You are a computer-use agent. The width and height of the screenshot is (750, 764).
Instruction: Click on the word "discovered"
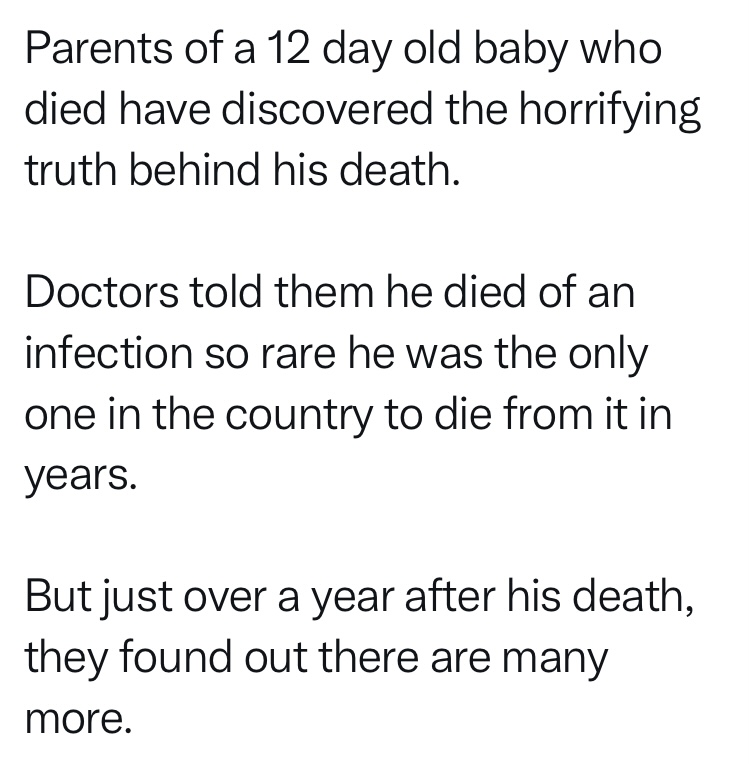pos(327,110)
